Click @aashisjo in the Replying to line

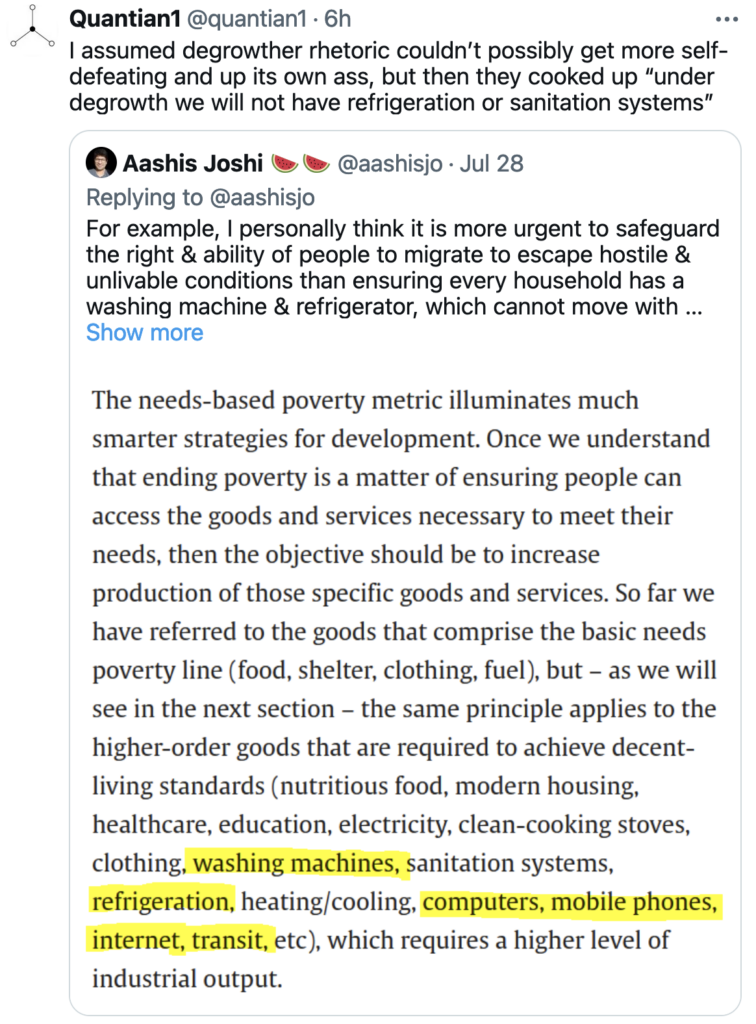click(x=282, y=195)
